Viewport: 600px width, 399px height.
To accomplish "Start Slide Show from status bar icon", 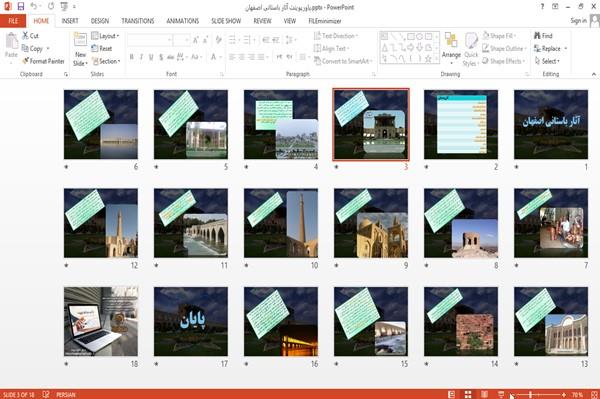I will [x=501, y=394].
